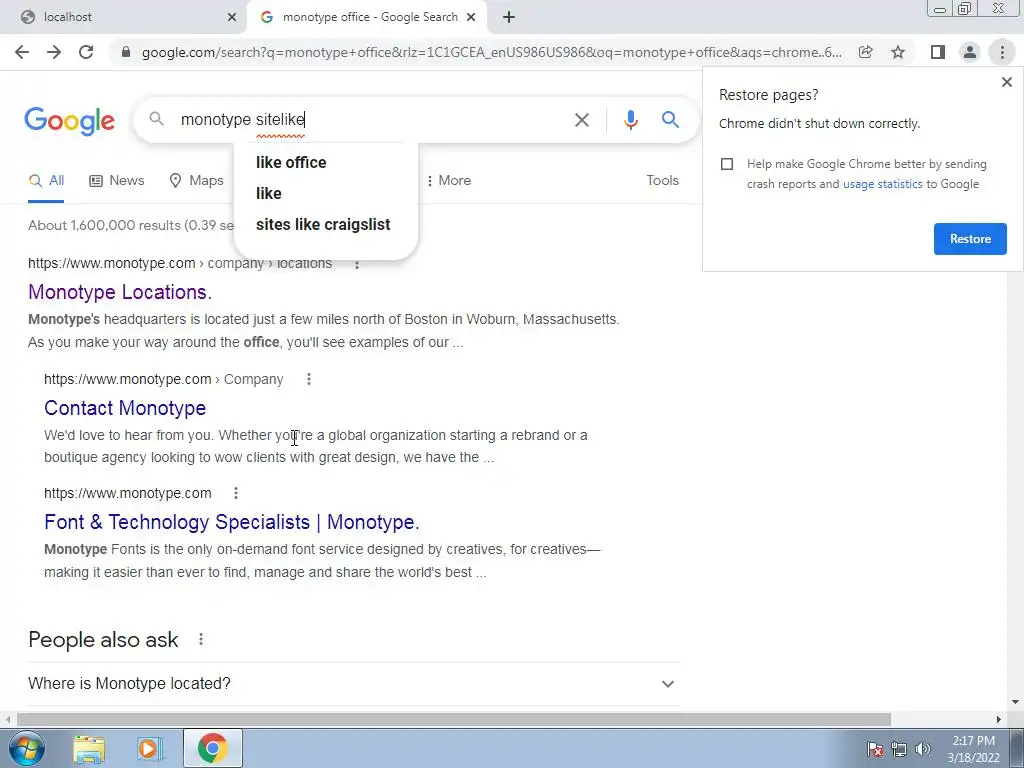Go back to the previous page
Viewport: 1024px width, 768px height.
[x=22, y=52]
